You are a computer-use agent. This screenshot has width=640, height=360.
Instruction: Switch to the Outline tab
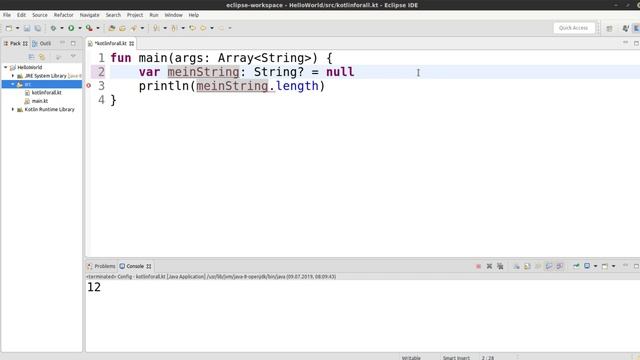click(x=42, y=43)
